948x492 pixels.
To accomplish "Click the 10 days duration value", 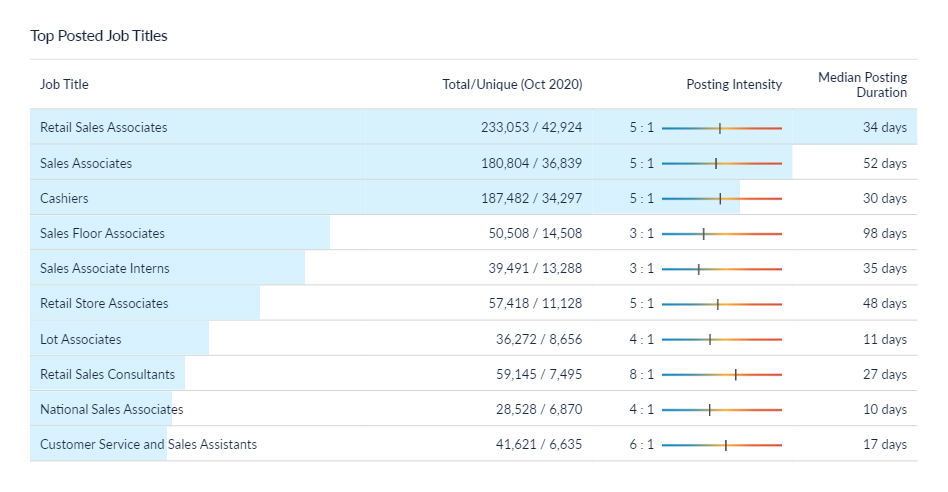I will (885, 409).
